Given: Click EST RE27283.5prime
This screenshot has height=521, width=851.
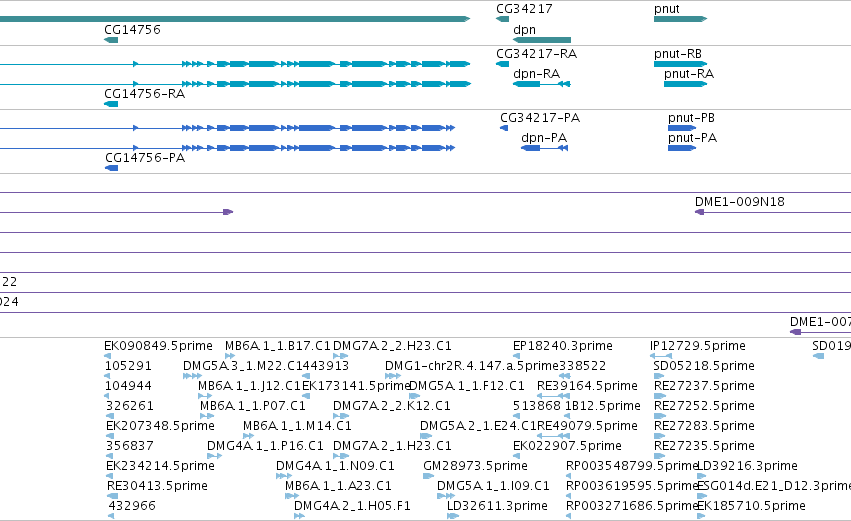Looking at the screenshot, I should click(704, 426).
